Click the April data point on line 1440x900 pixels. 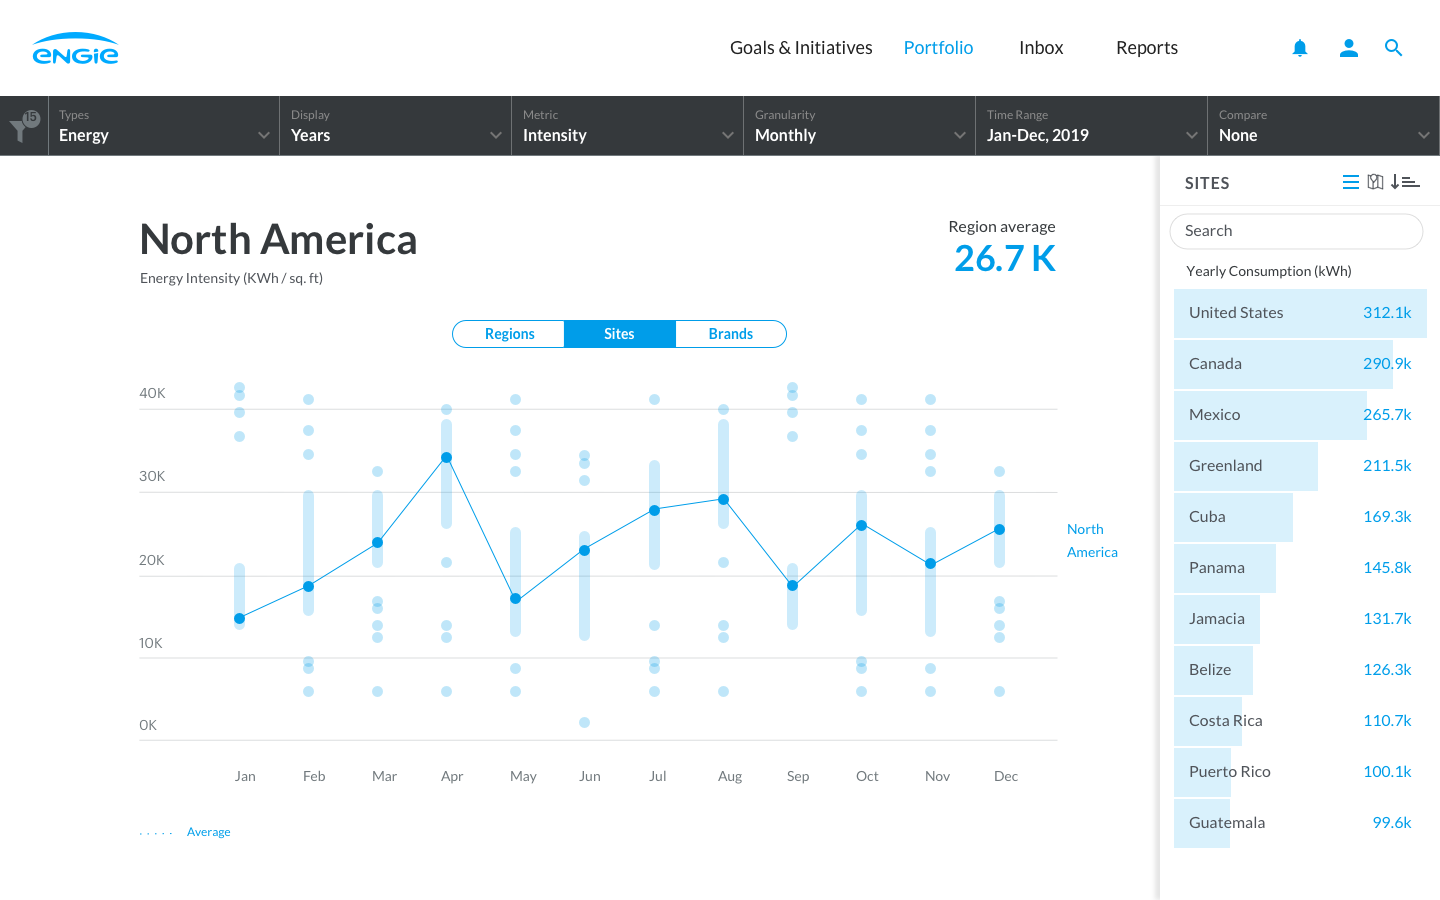[447, 458]
